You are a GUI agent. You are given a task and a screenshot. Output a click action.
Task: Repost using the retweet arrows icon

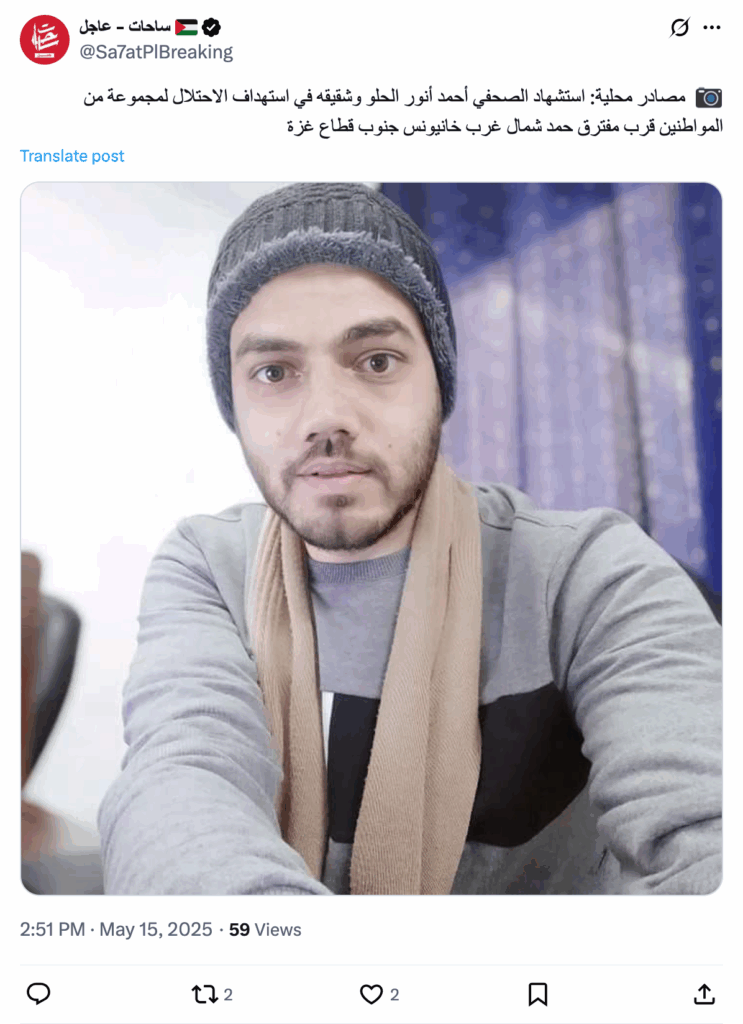coord(204,994)
